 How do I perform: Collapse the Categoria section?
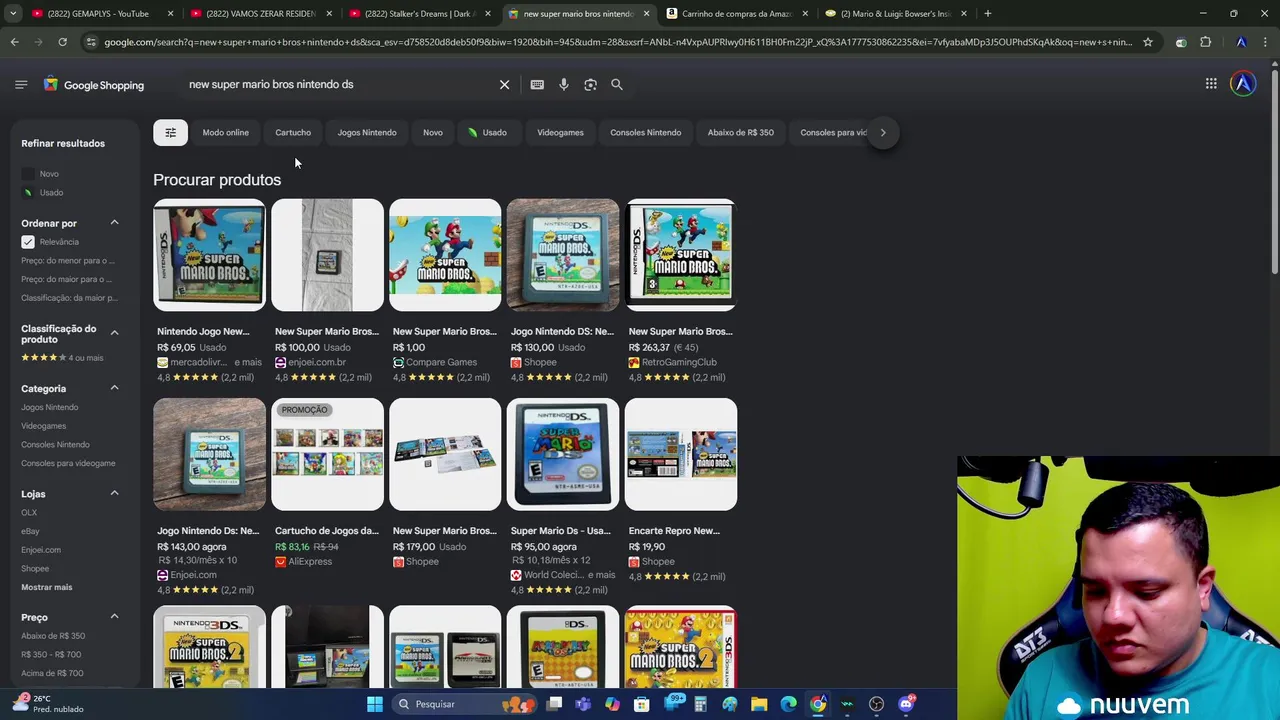tap(114, 387)
